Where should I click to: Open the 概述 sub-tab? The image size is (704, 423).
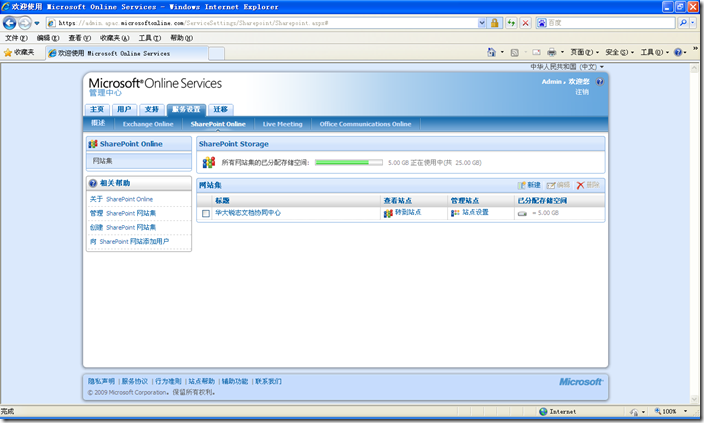(98, 123)
